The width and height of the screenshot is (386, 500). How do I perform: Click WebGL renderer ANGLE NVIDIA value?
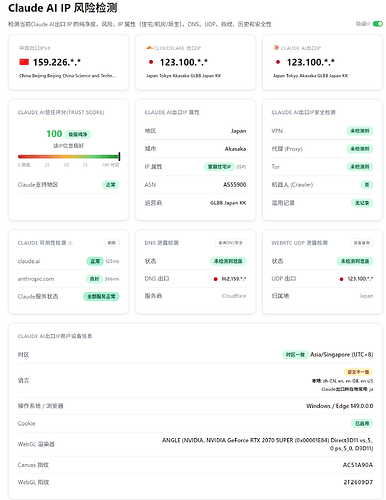[268, 444]
